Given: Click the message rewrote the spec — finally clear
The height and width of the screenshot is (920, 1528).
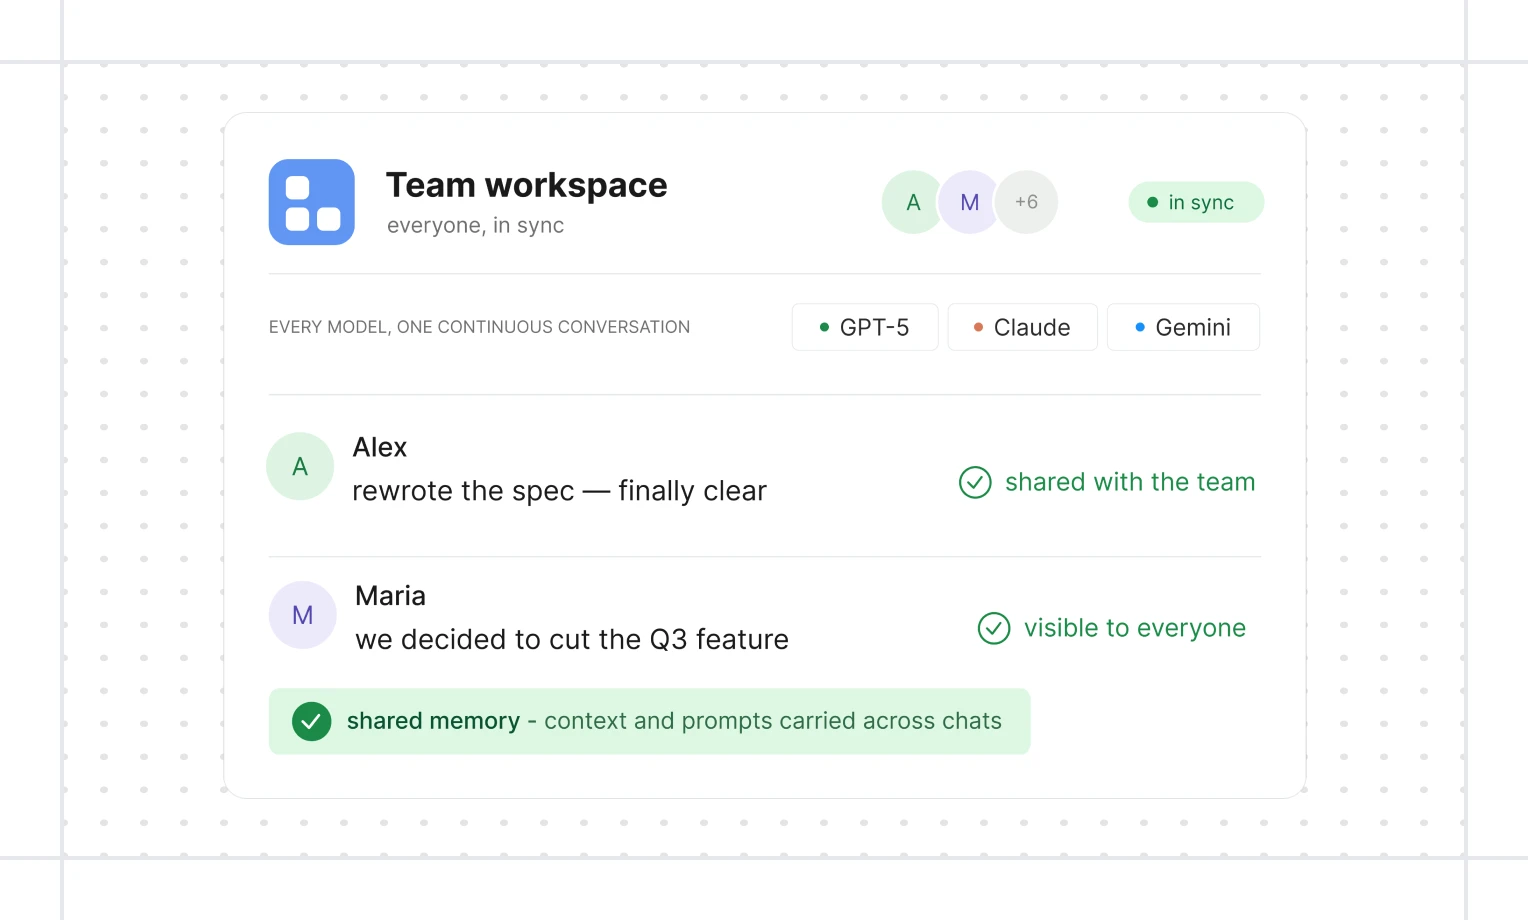Looking at the screenshot, I should 560,491.
